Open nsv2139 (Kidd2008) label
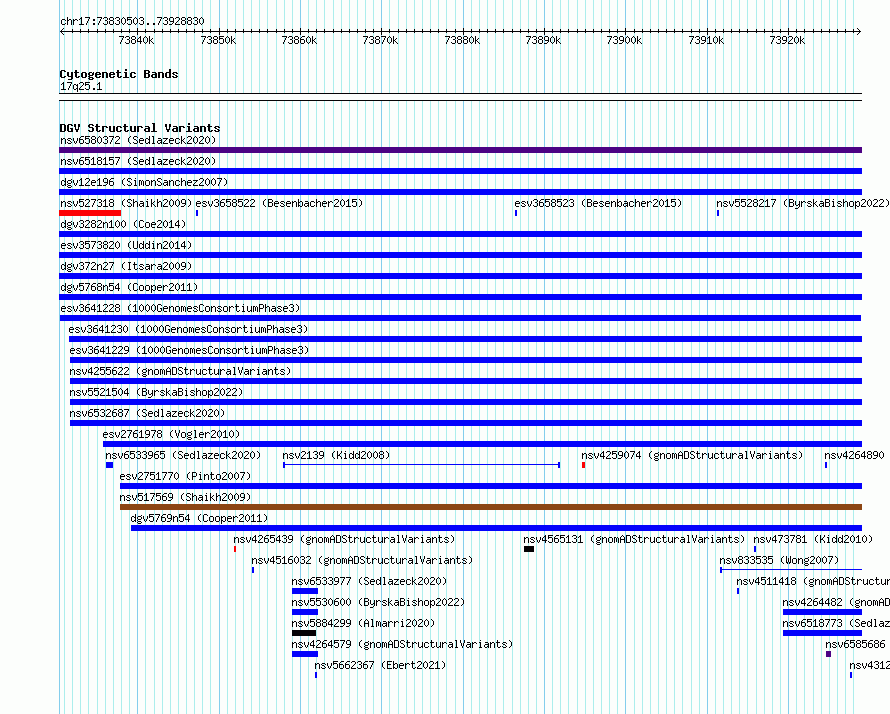 [x=336, y=455]
